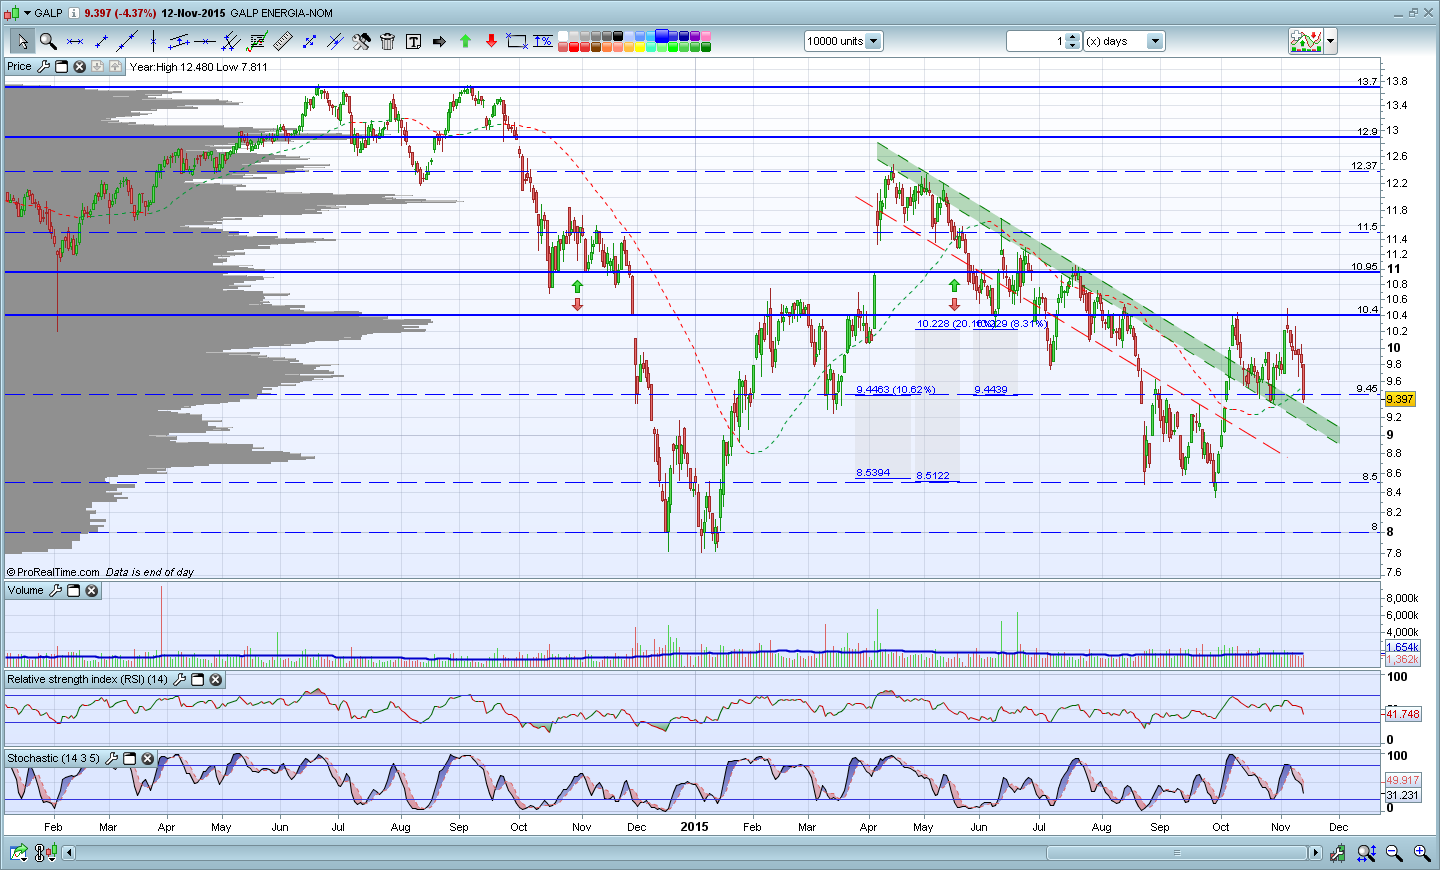The height and width of the screenshot is (870, 1440).
Task: Expand the add-indicator dropdown arrow
Action: click(1331, 41)
